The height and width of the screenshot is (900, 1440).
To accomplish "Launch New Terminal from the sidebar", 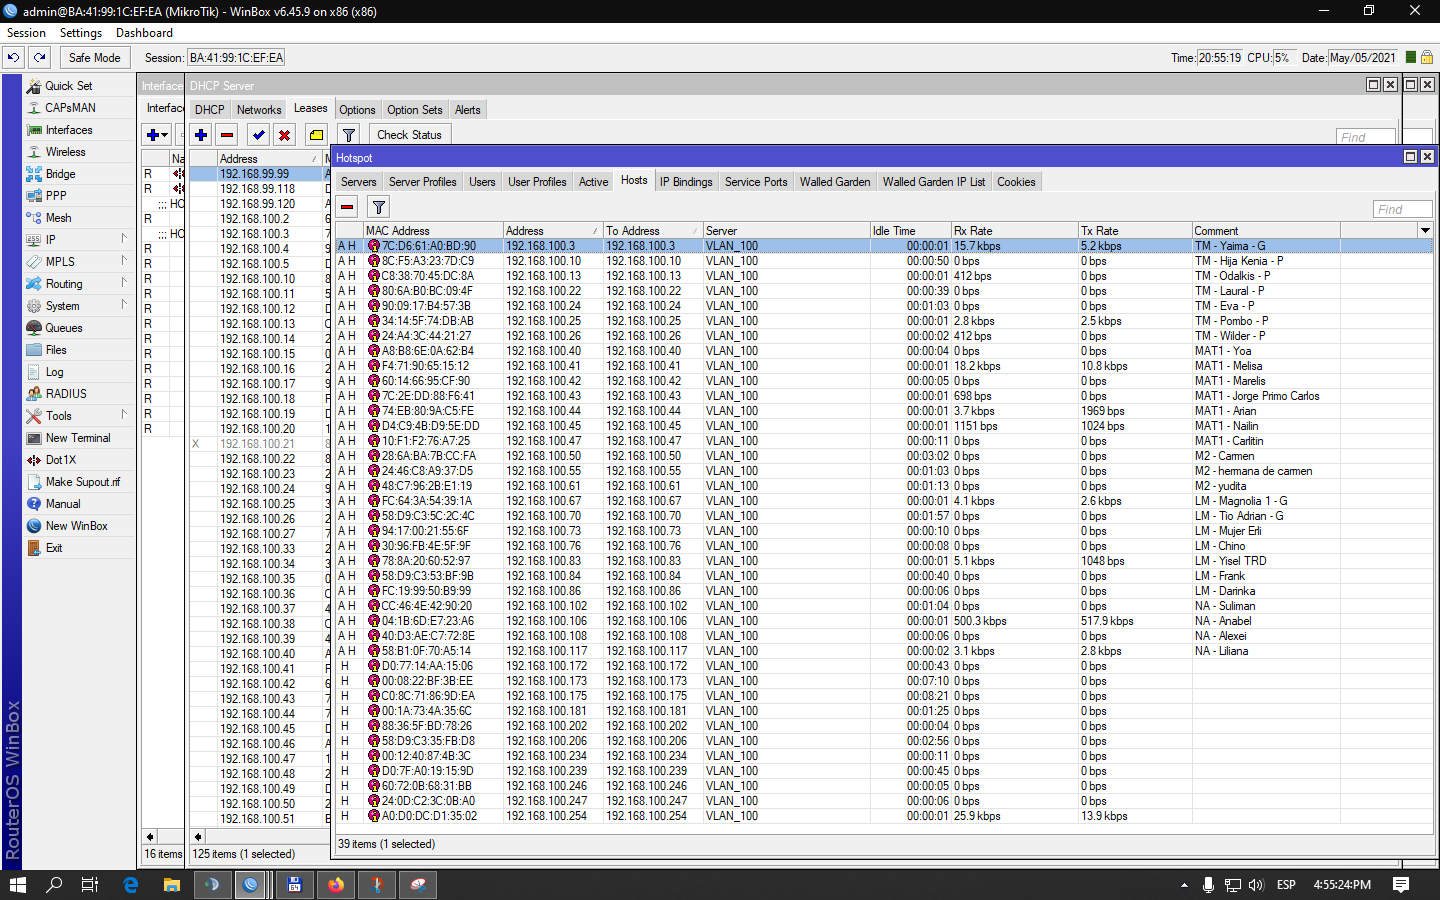I will 79,438.
